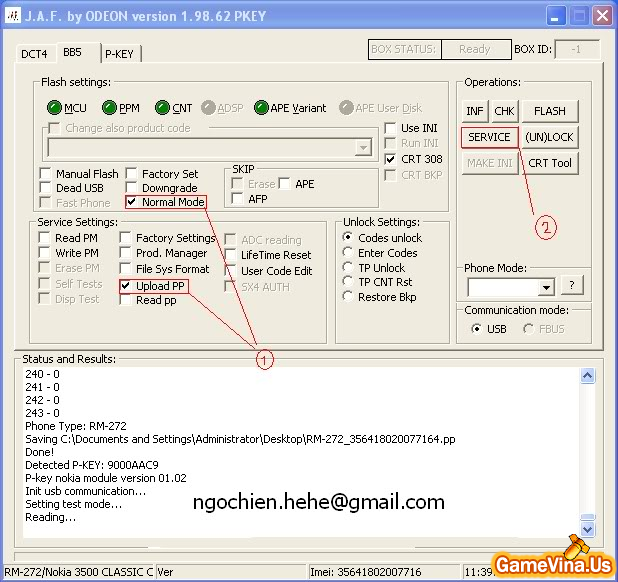Enable Prod. Manager checkbox
The width and height of the screenshot is (618, 582).
(x=125, y=253)
